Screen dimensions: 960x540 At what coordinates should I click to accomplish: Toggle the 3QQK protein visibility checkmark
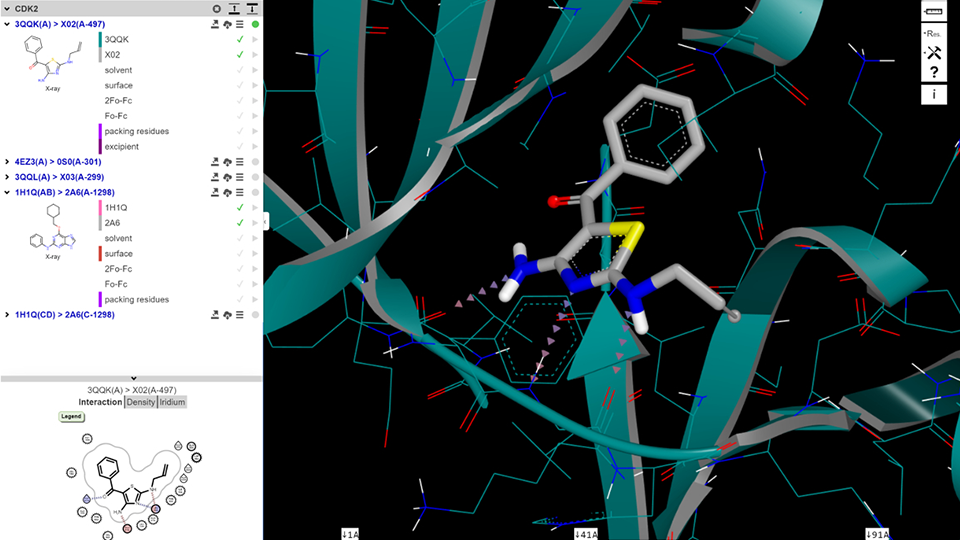(240, 39)
